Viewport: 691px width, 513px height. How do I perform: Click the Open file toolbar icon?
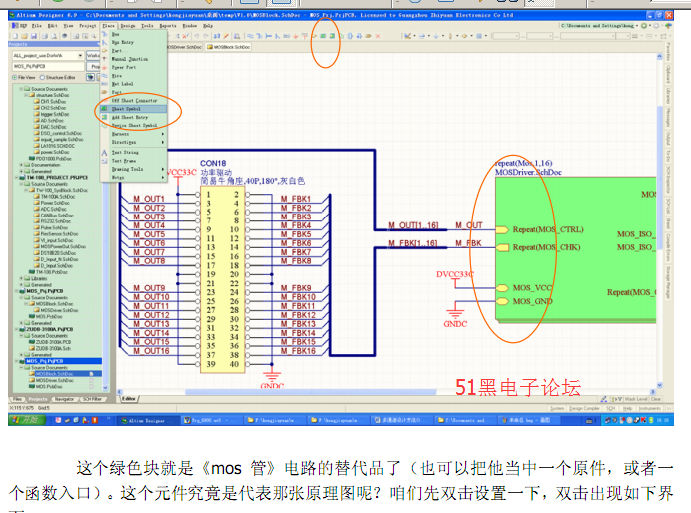click(24, 36)
